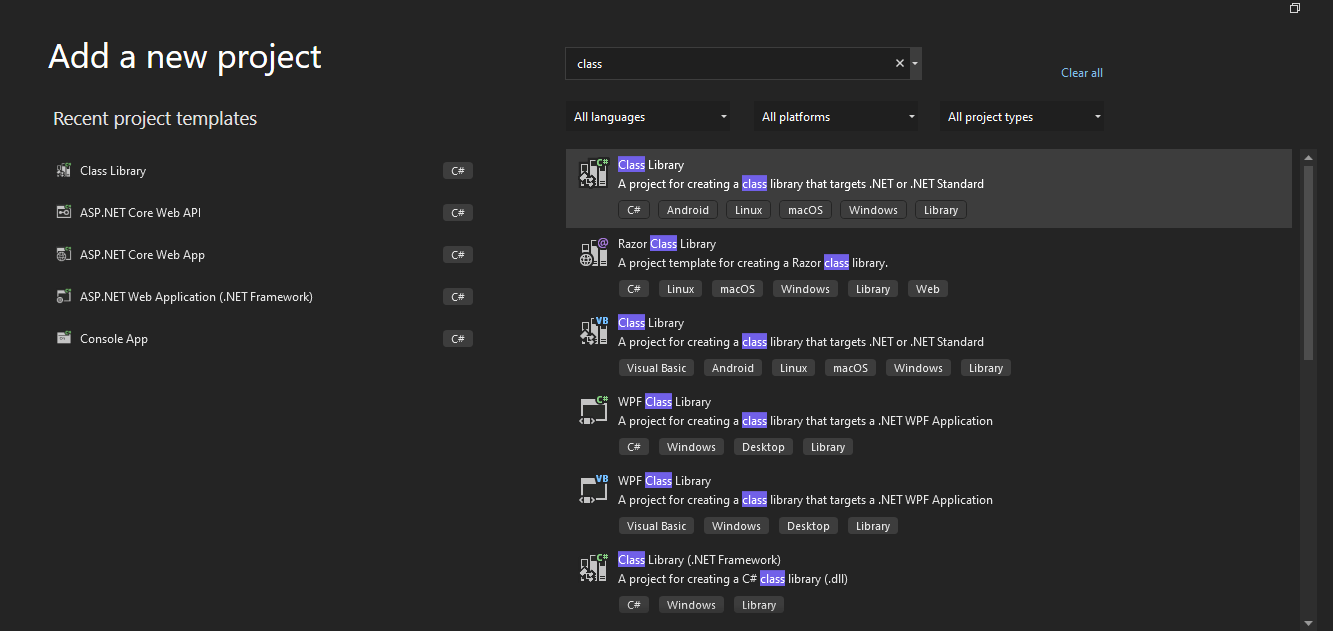Click the C# tag next to Console App

[458, 339]
